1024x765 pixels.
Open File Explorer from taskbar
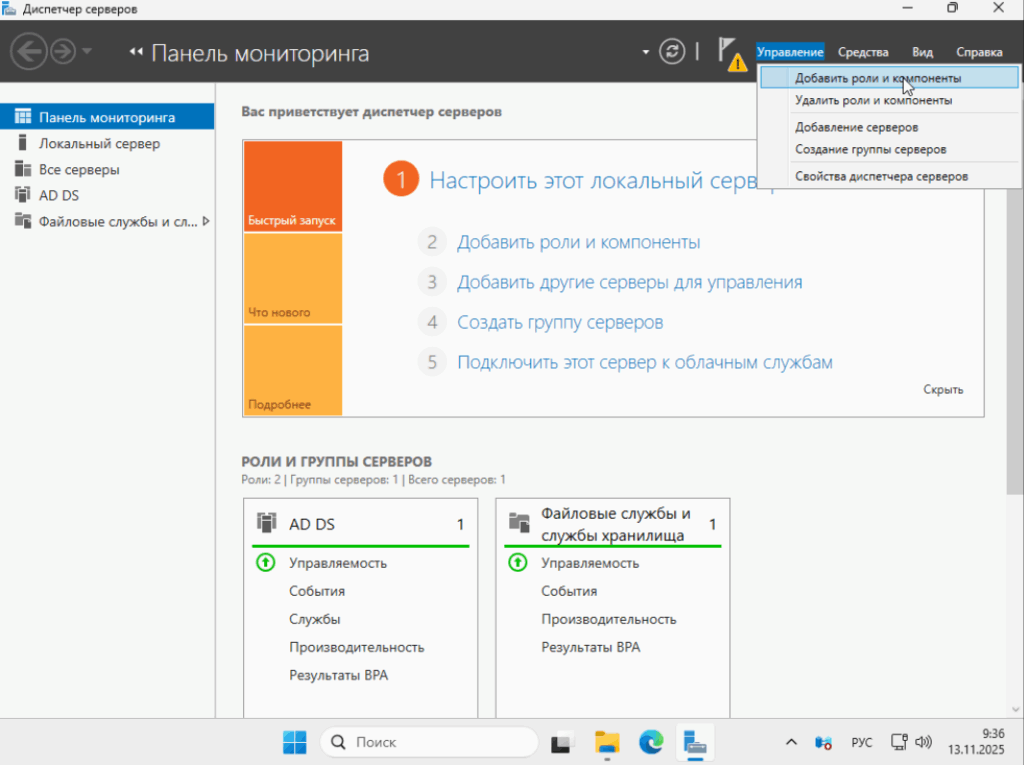click(x=607, y=742)
